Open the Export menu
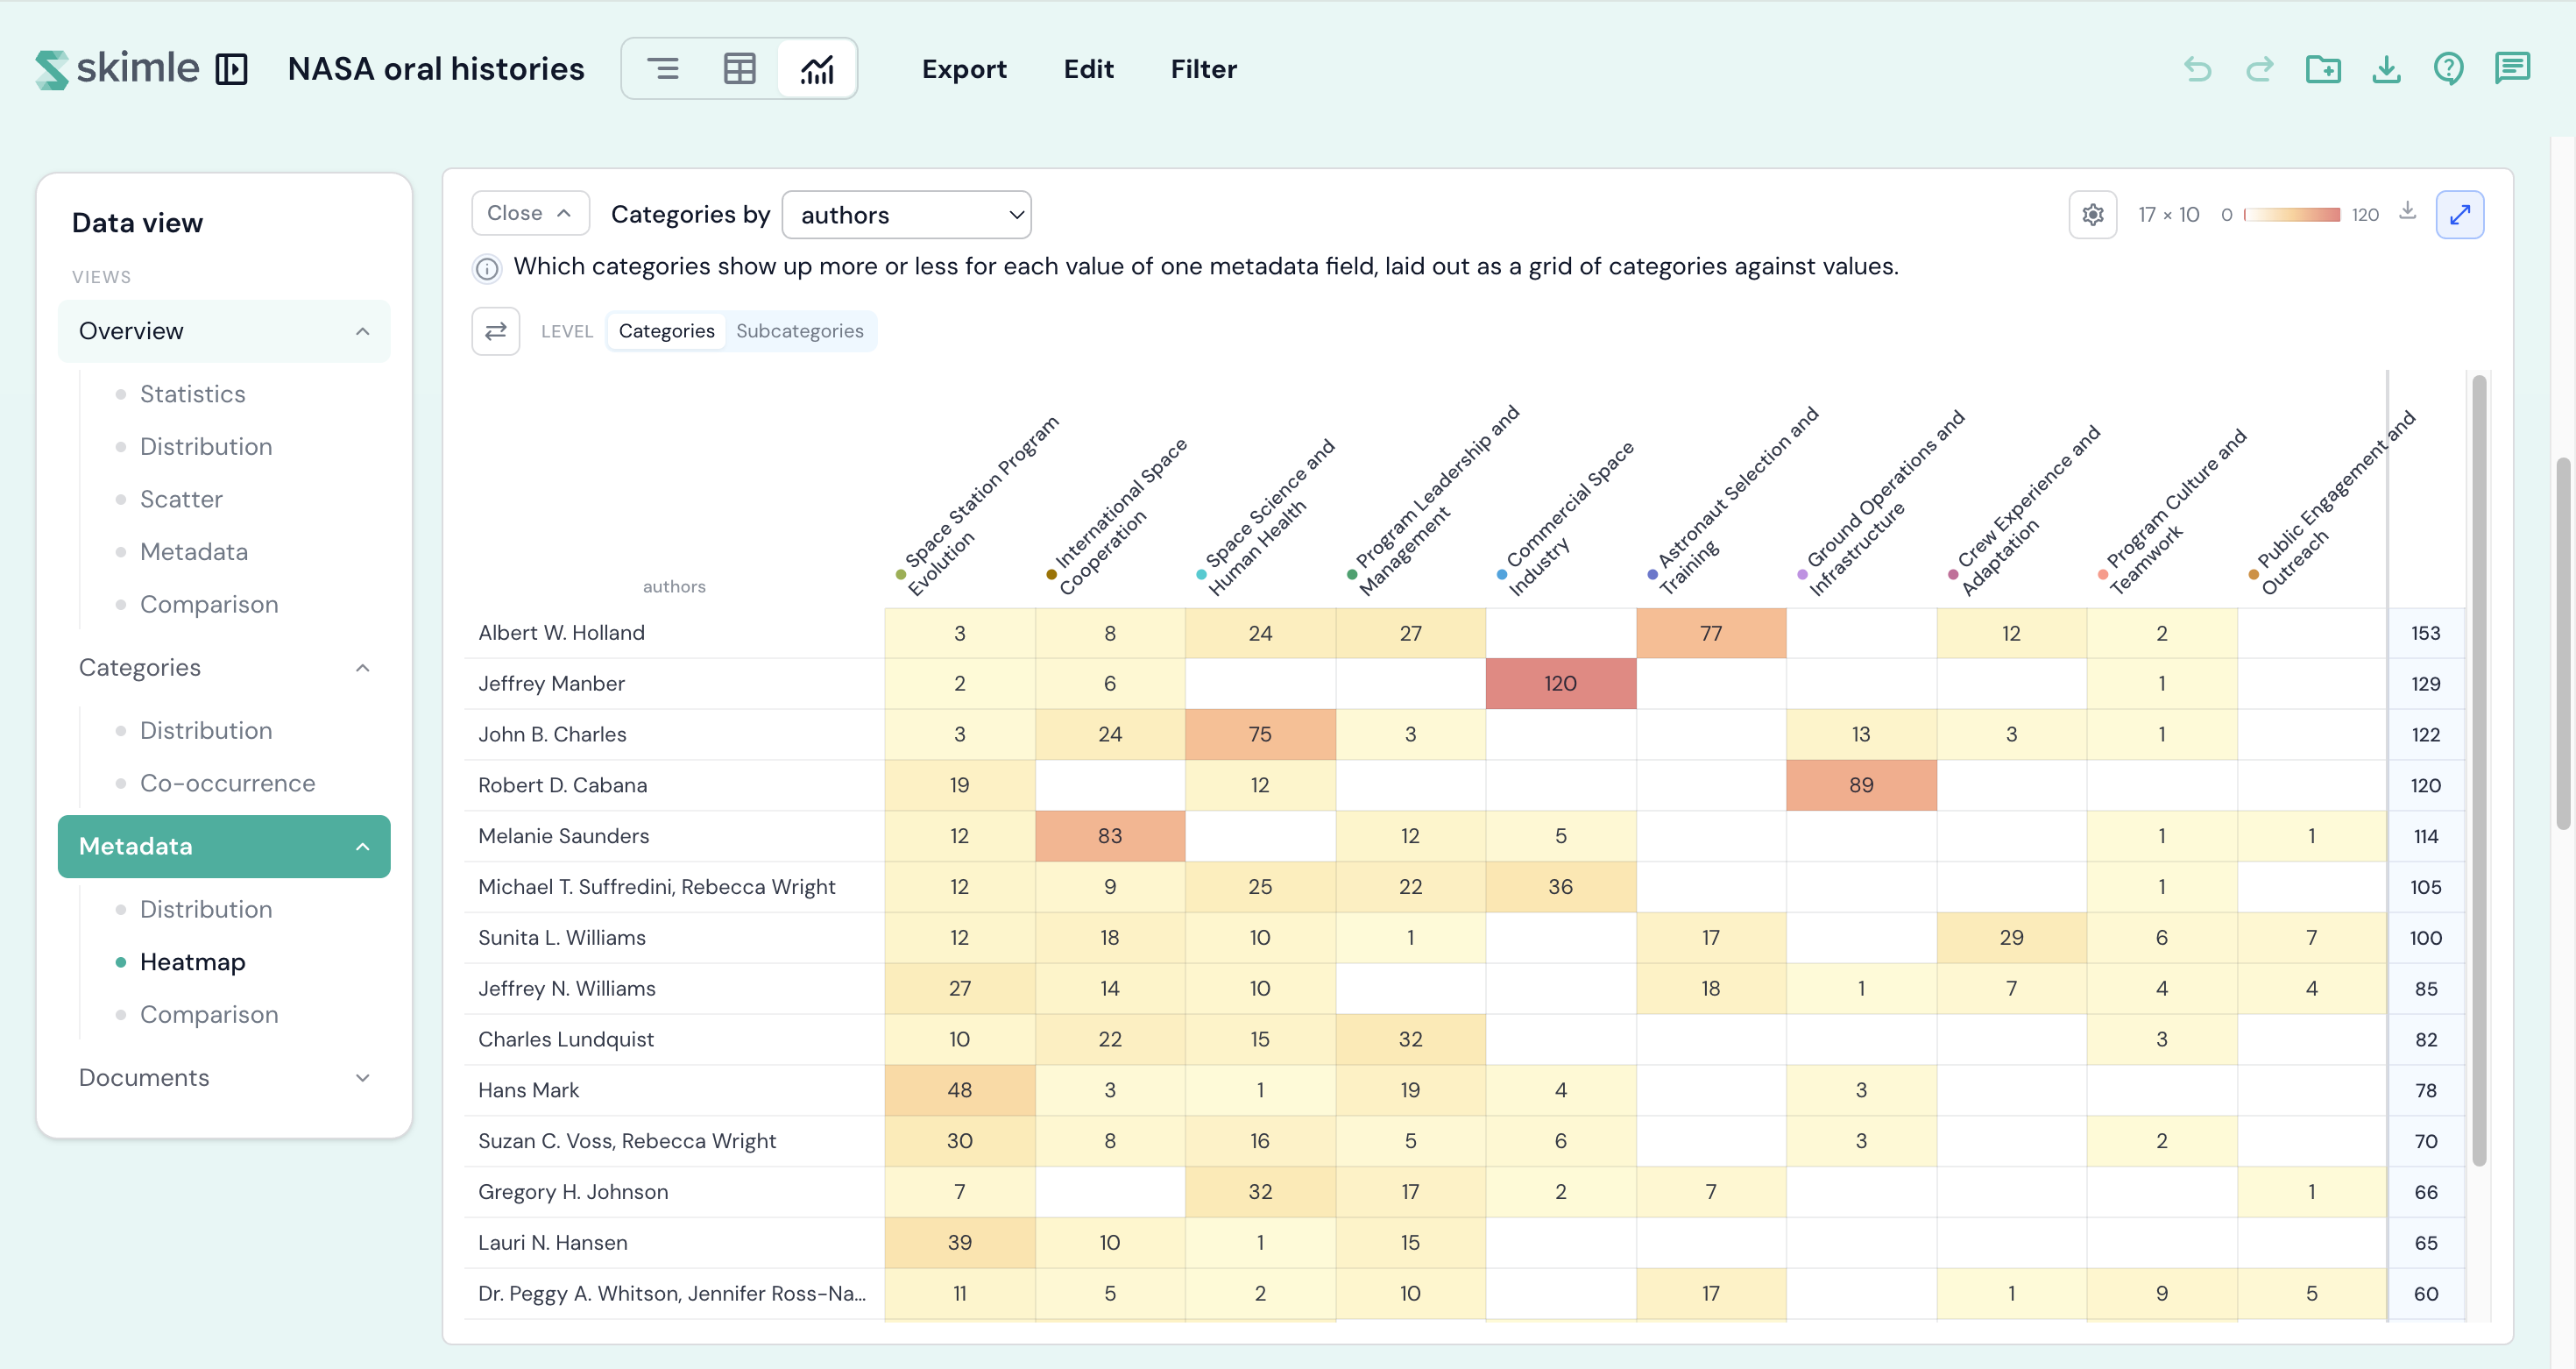 (x=964, y=69)
